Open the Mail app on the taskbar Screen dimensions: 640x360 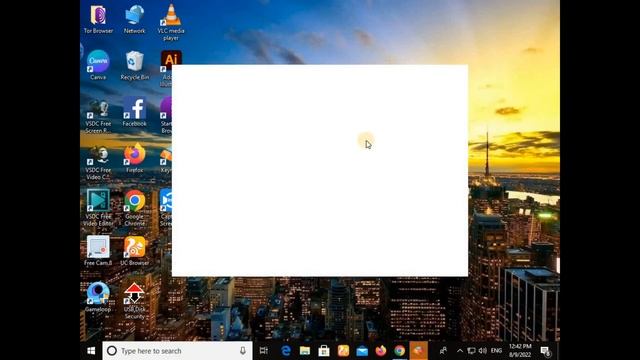(x=362, y=351)
